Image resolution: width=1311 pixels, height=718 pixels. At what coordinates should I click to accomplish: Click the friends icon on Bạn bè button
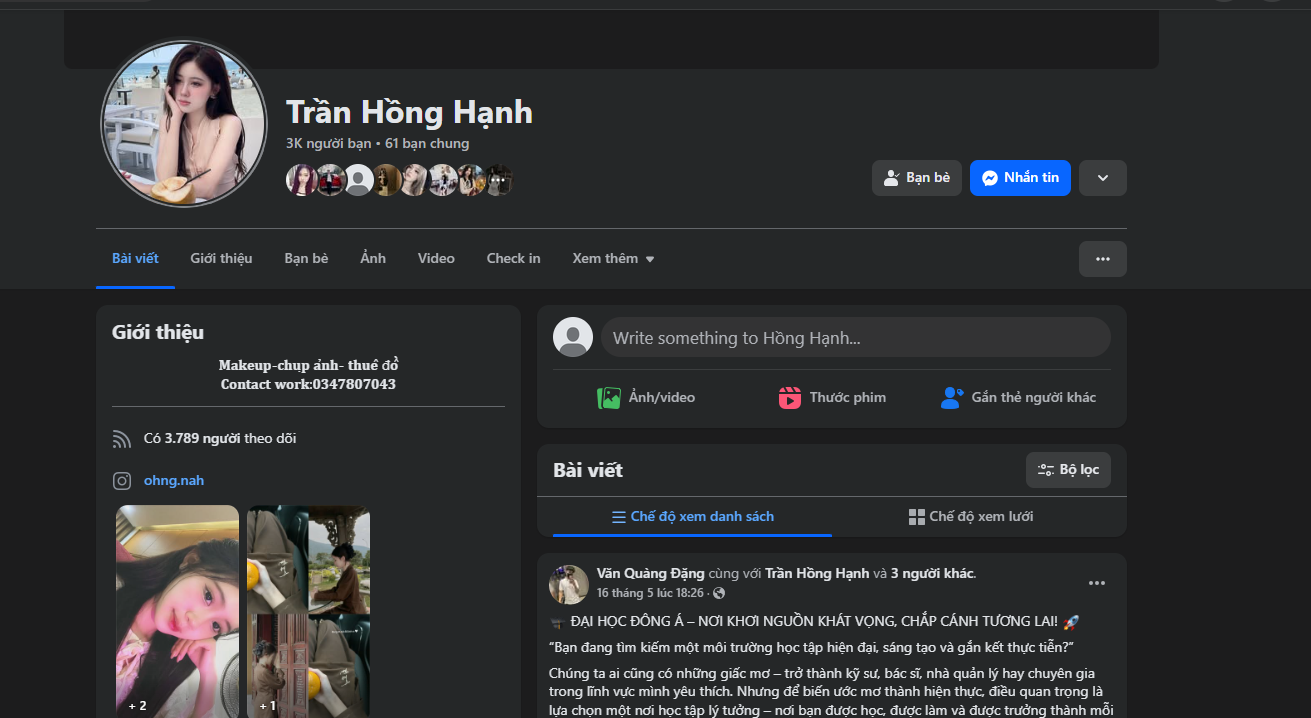tap(889, 177)
